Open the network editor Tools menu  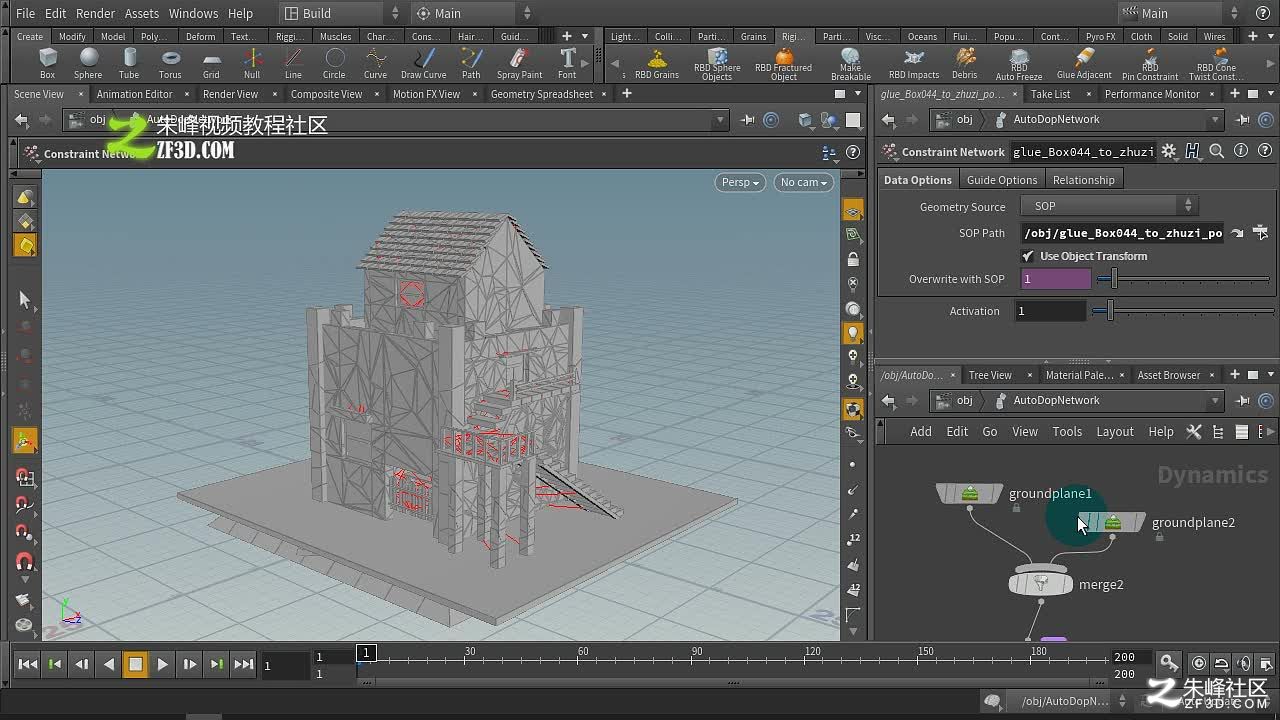click(1067, 432)
